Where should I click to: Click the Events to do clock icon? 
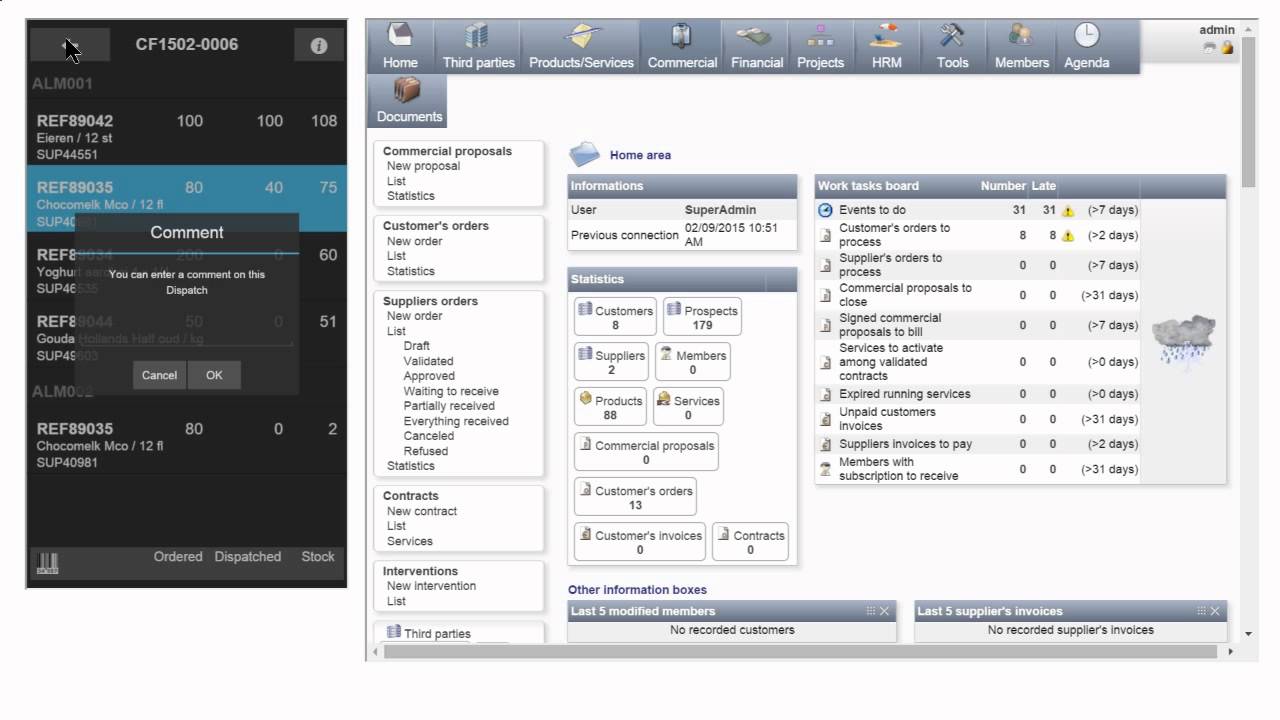click(825, 210)
